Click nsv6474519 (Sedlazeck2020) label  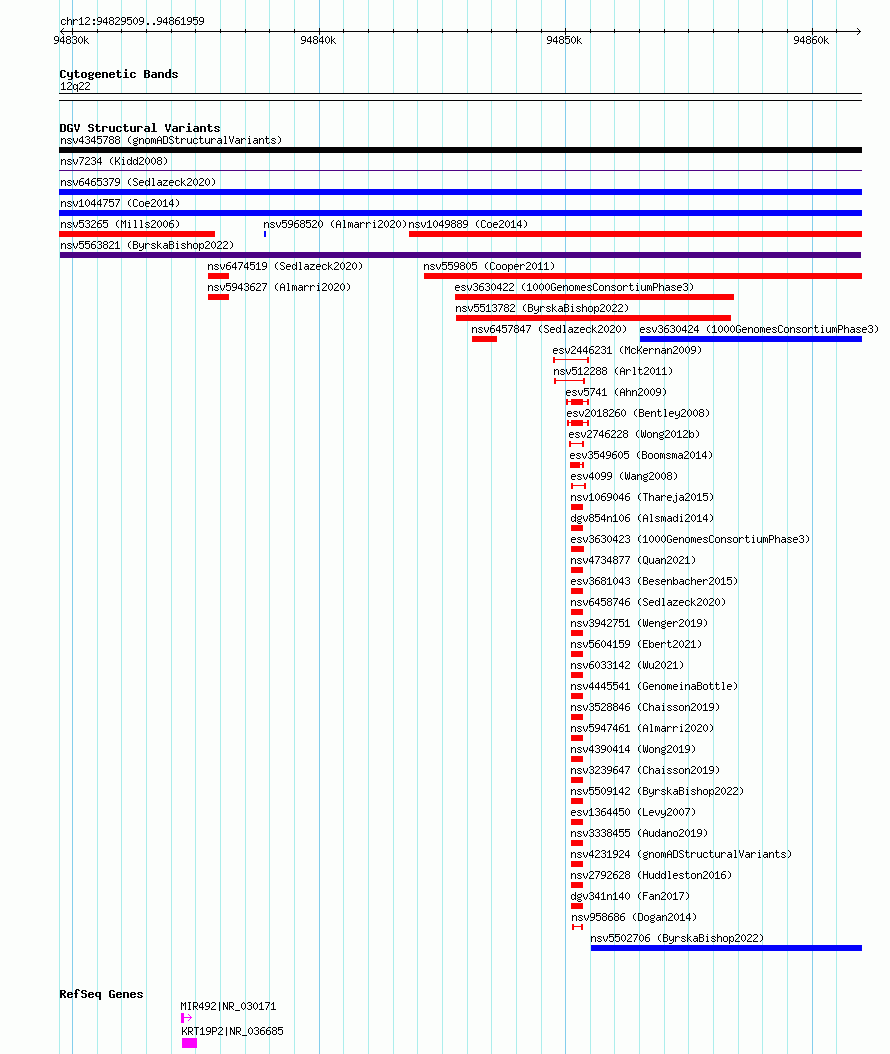click(x=285, y=266)
